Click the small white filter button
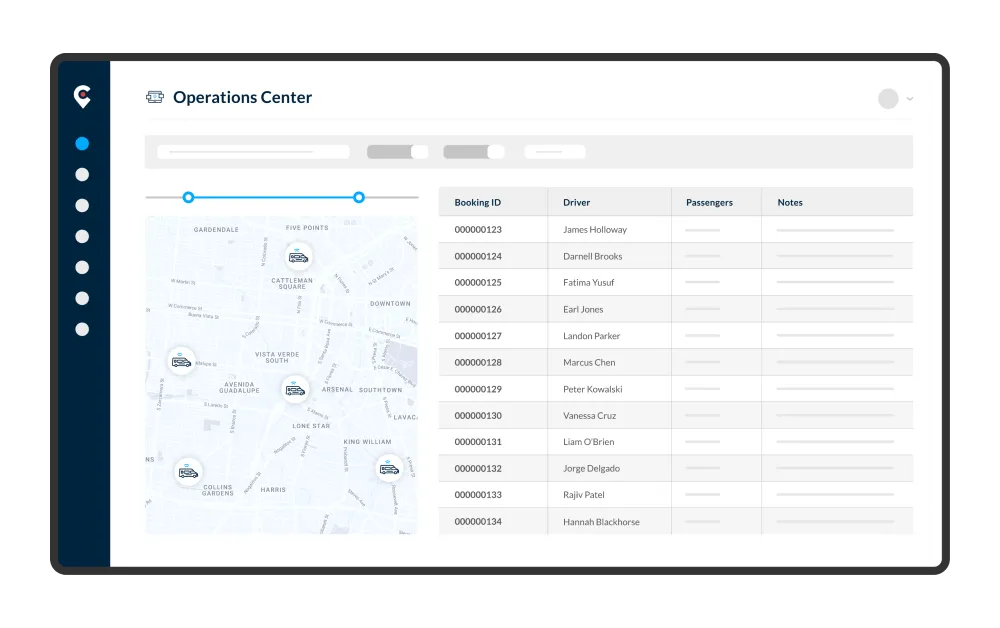 click(555, 152)
